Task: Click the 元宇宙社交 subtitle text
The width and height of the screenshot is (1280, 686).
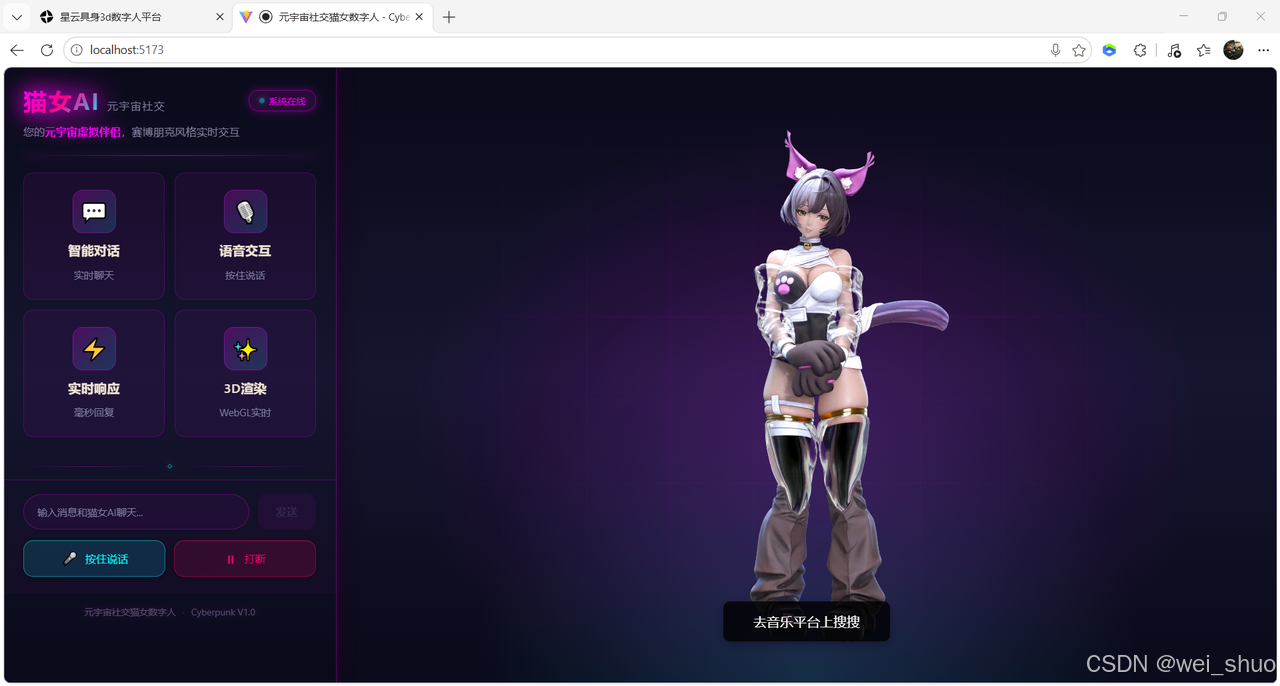Action: pos(136,106)
